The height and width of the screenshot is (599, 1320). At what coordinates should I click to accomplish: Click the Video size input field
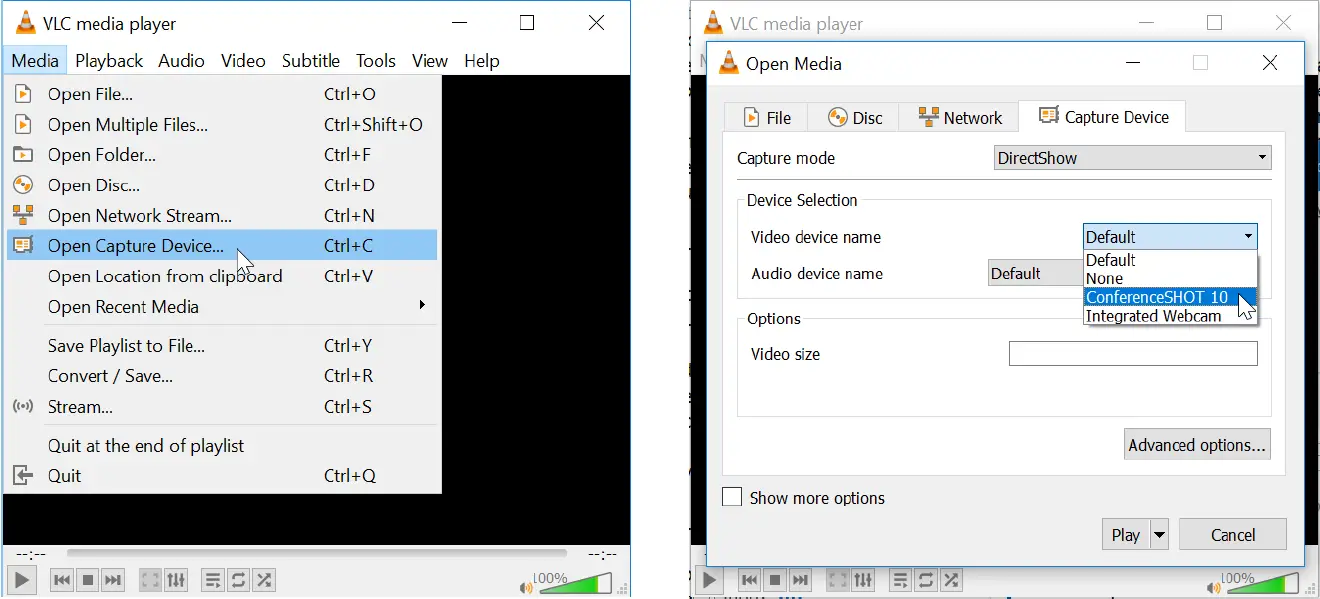pyautogui.click(x=1133, y=354)
